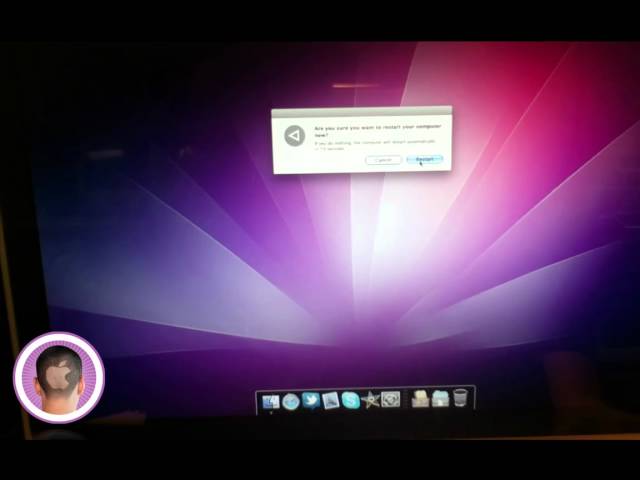Image resolution: width=640 pixels, height=480 pixels.
Task: Click gray square icon right of iMovie star
Action: 391,399
